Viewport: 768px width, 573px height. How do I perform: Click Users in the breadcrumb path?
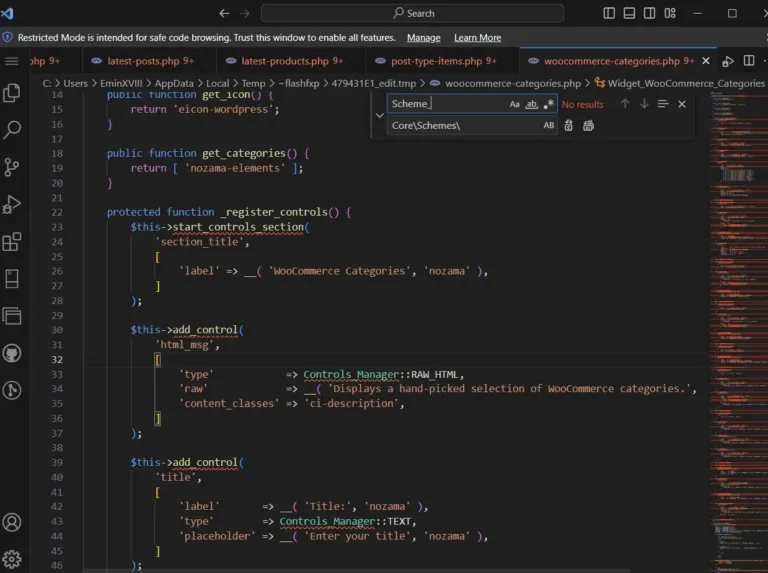(x=75, y=83)
